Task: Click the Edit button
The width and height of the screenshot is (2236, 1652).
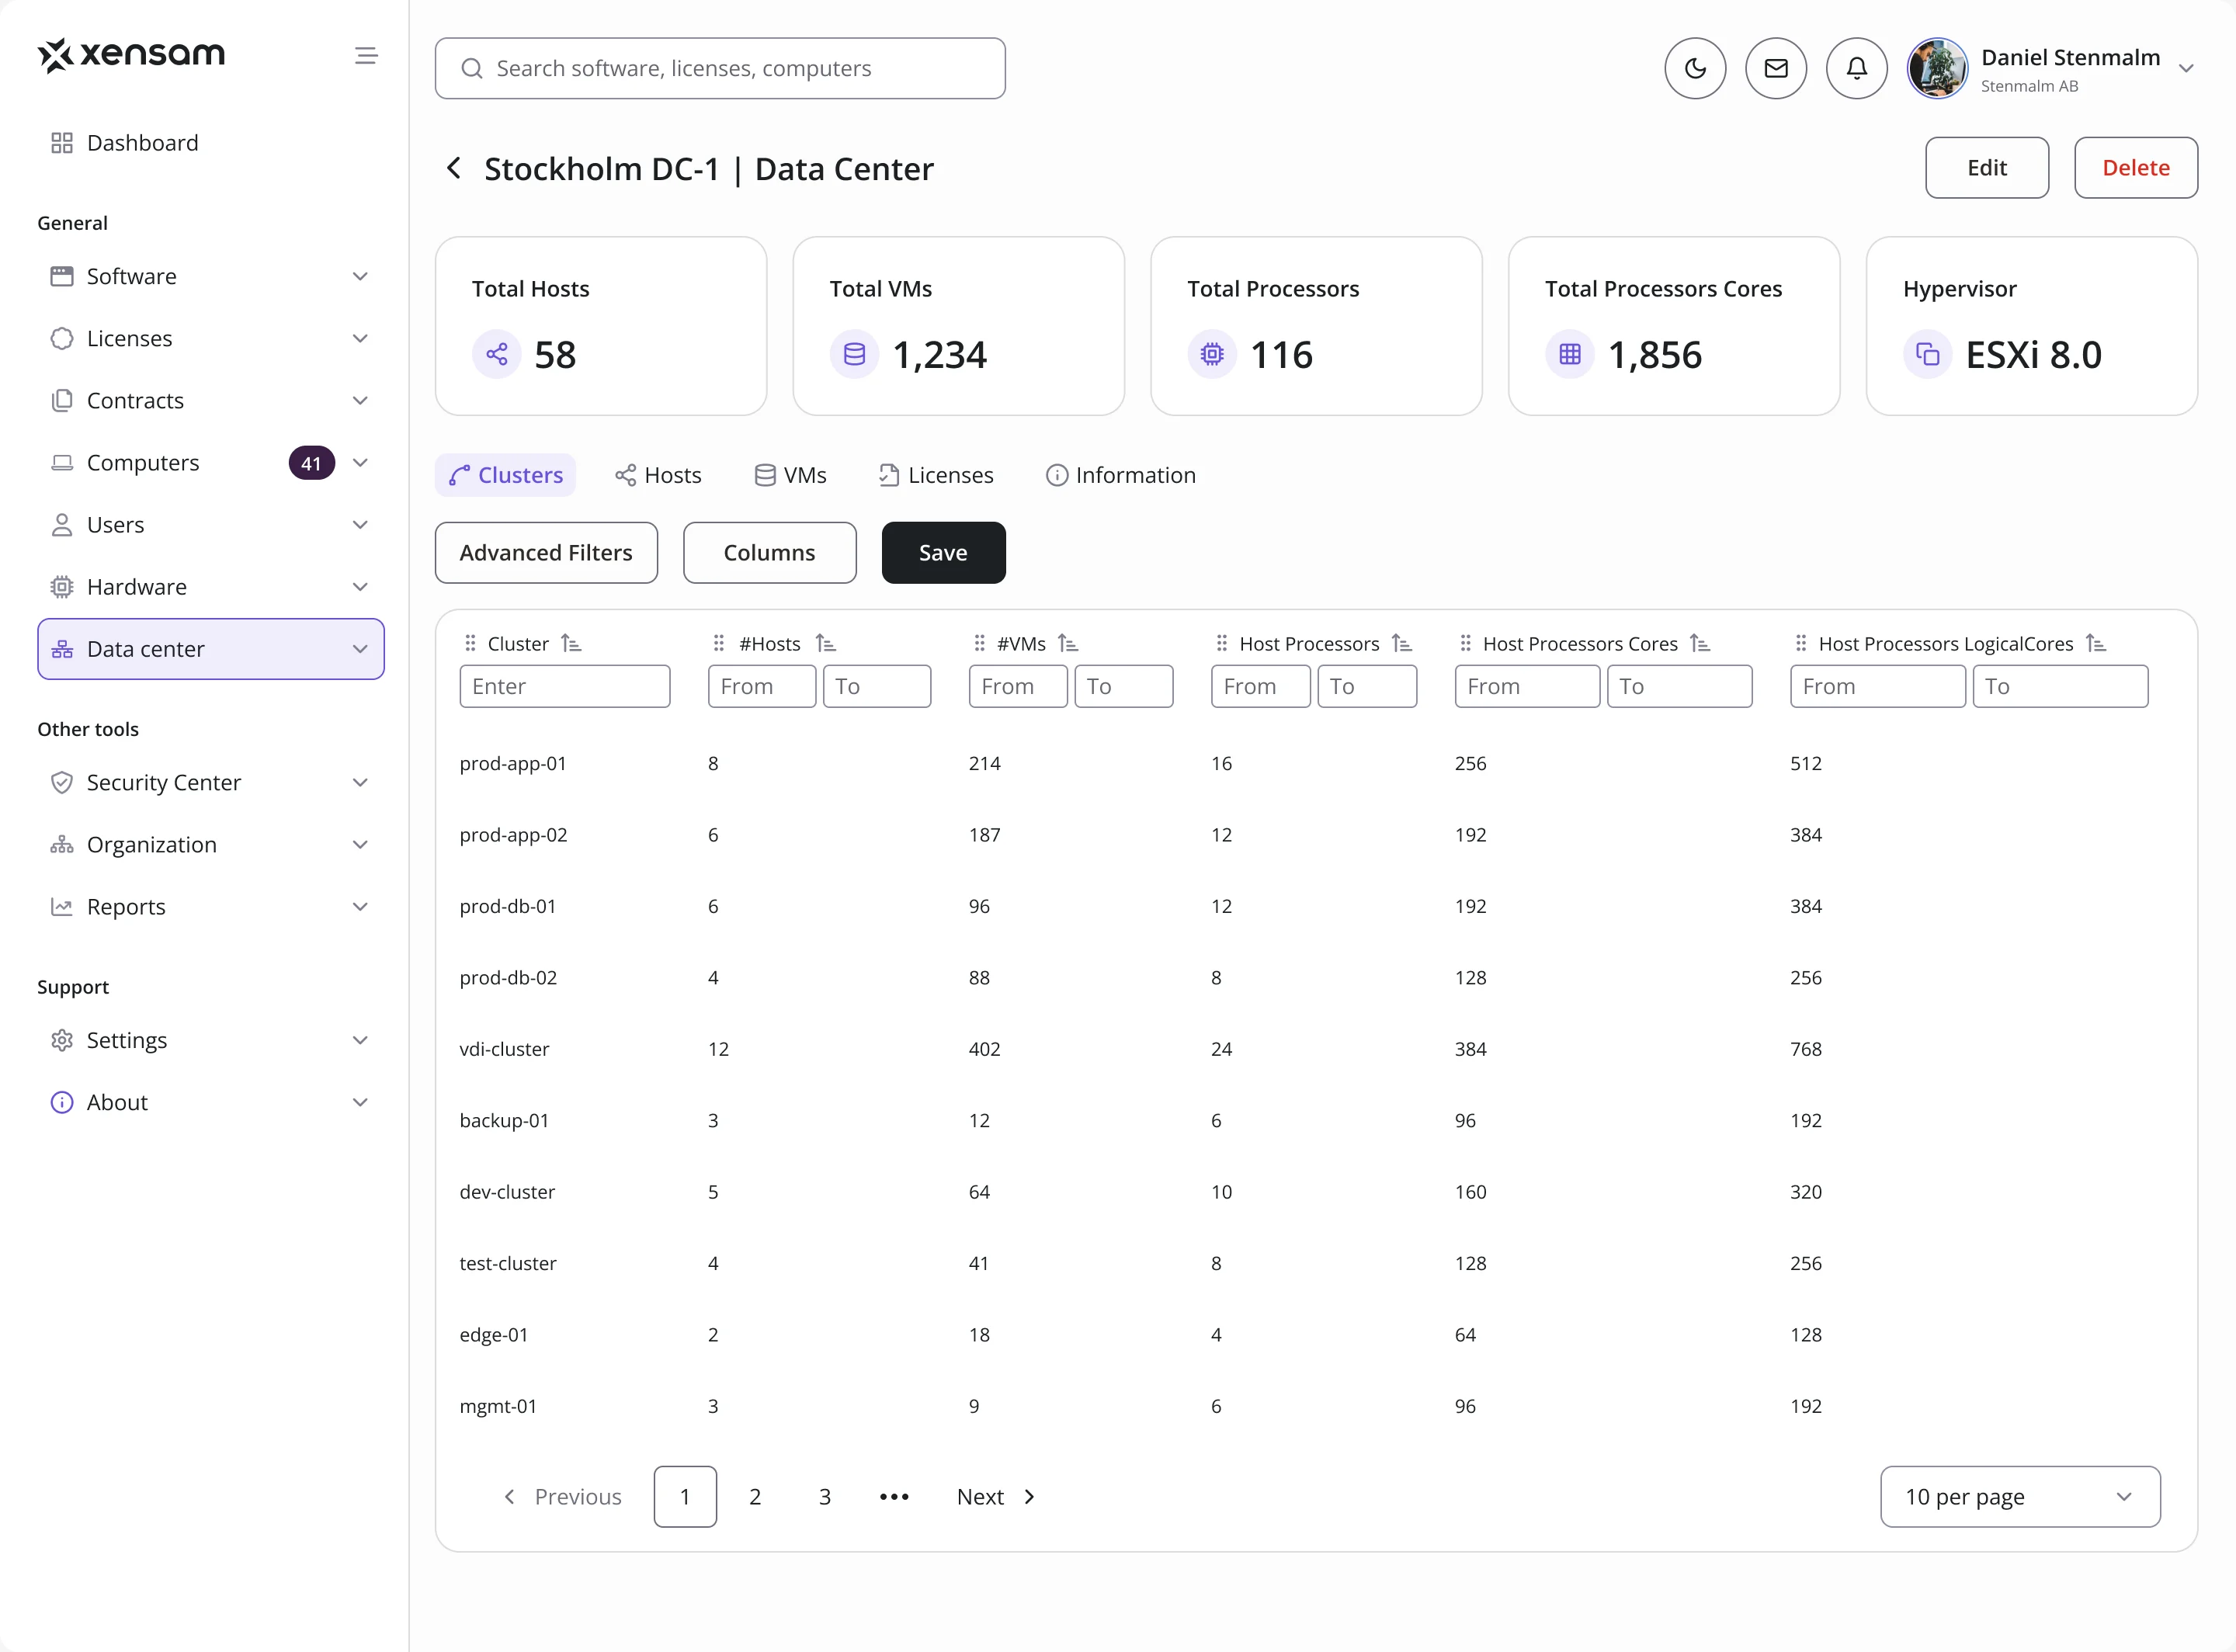Action: 1986,167
